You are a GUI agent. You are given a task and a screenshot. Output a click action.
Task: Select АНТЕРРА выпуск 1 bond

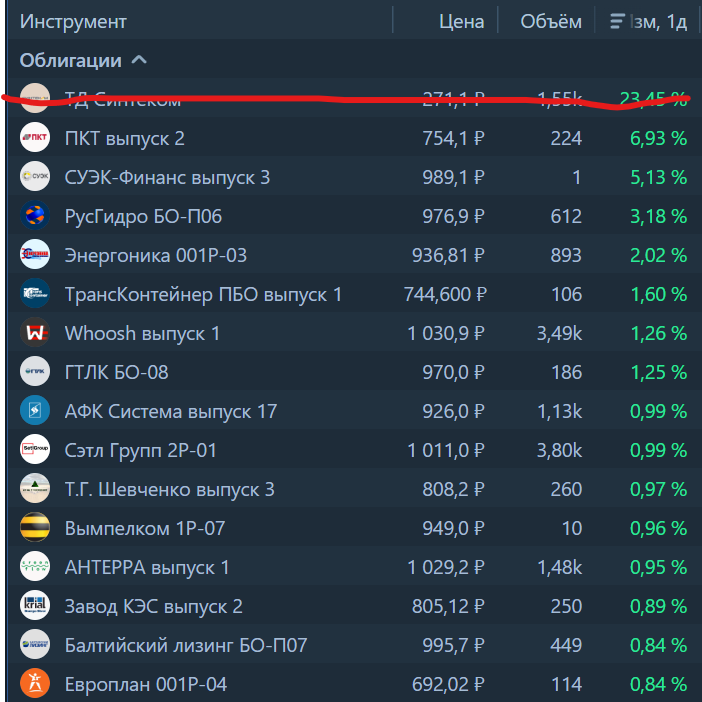point(147,567)
